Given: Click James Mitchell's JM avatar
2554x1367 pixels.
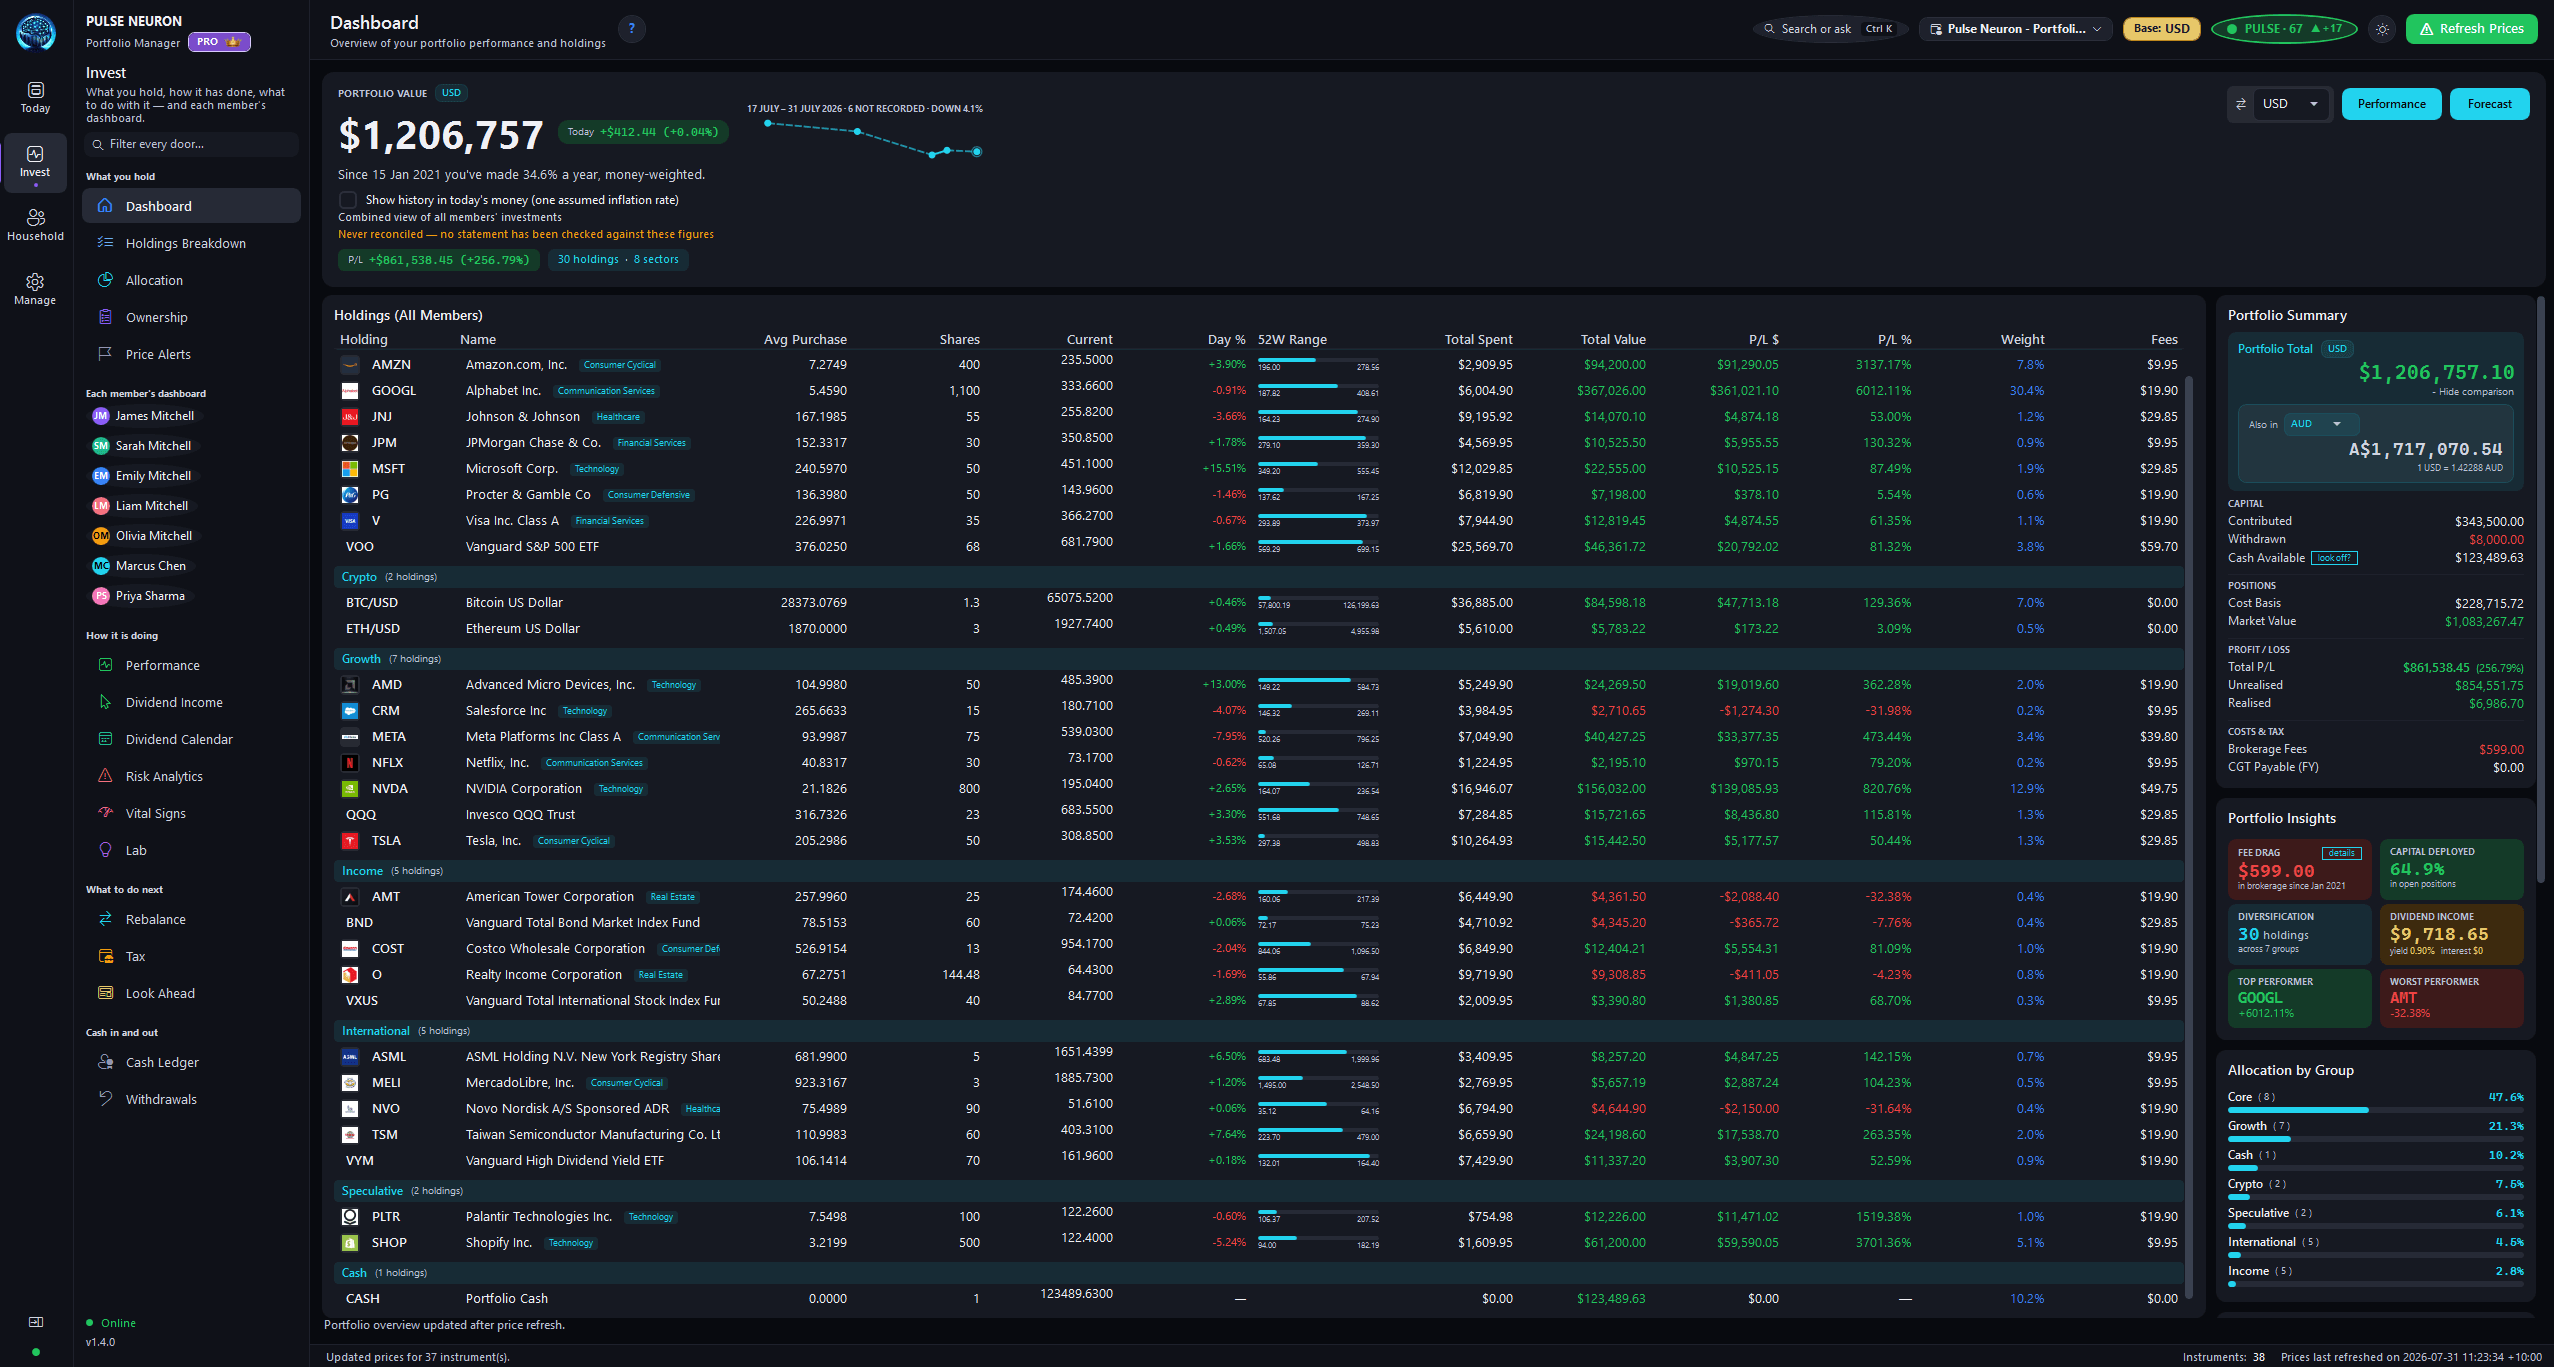Looking at the screenshot, I should point(101,416).
